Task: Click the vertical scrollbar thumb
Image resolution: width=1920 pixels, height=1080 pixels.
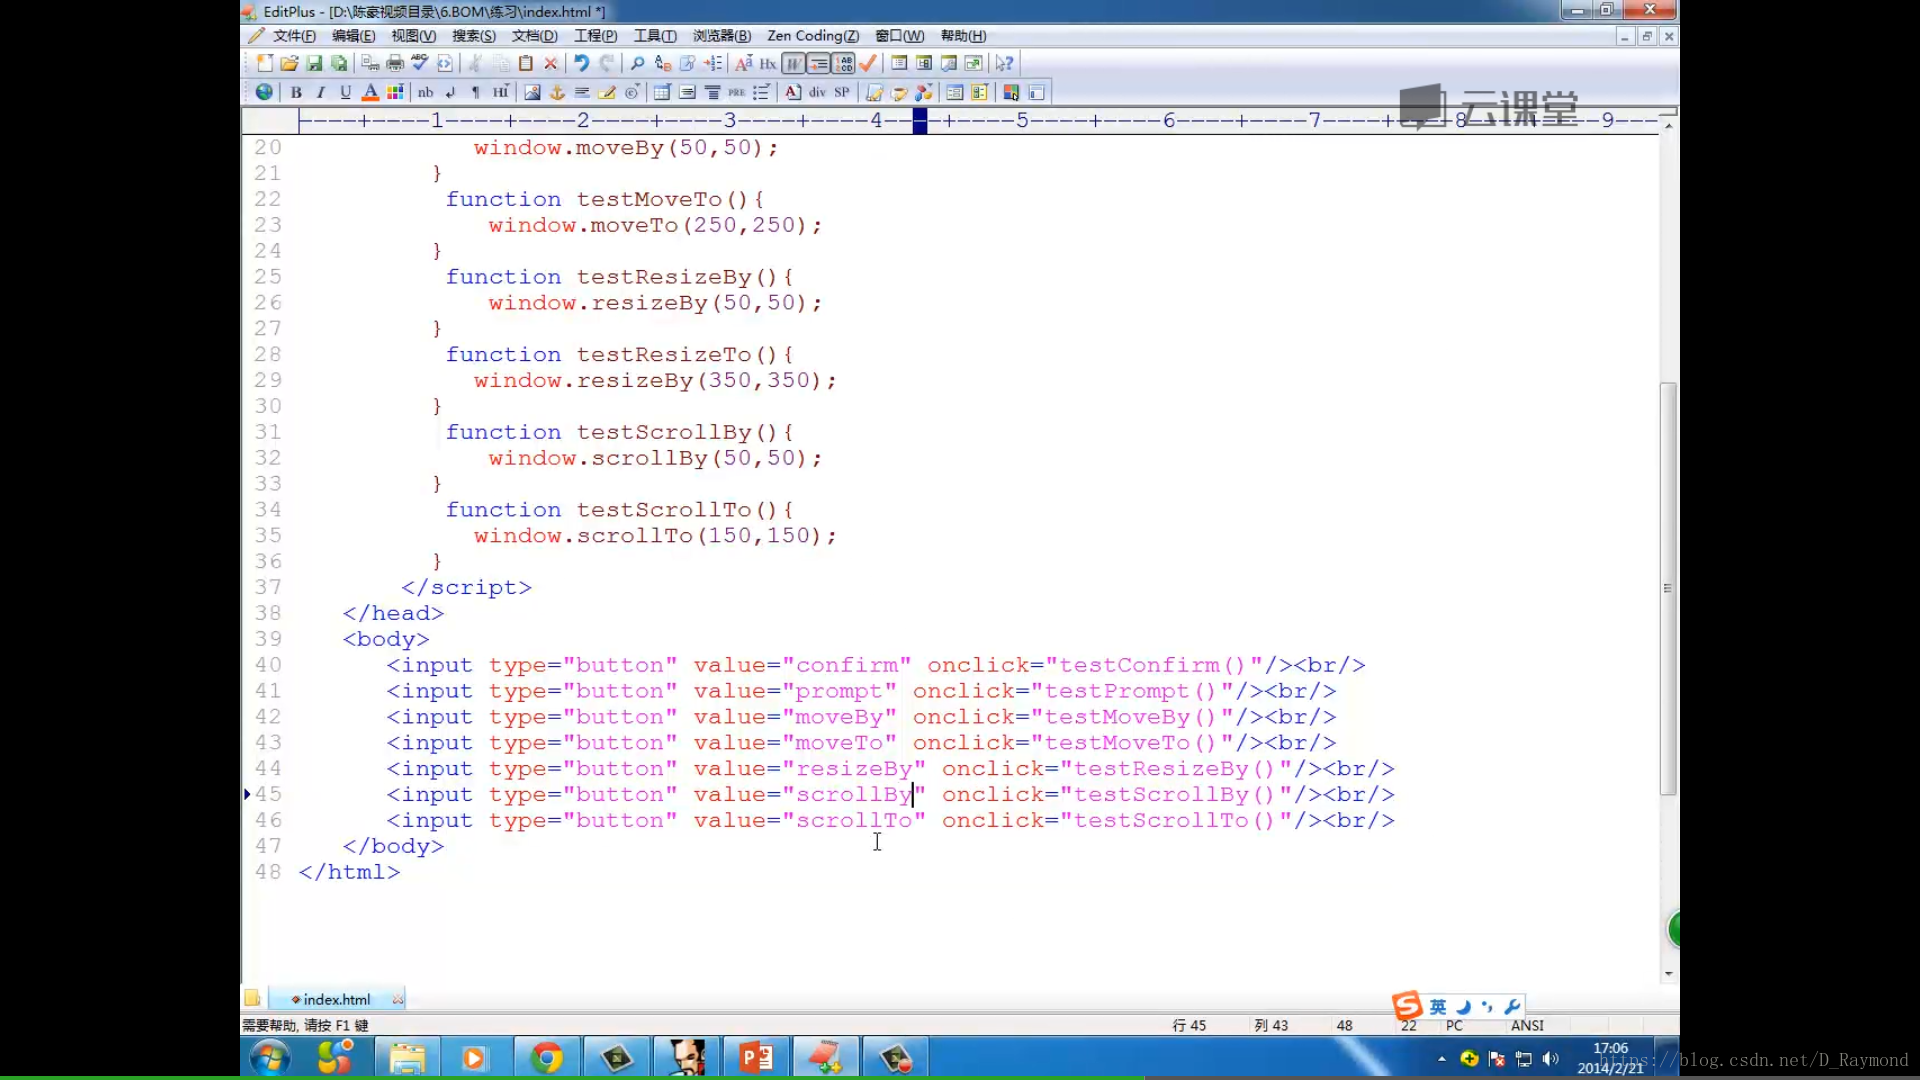Action: (1667, 588)
